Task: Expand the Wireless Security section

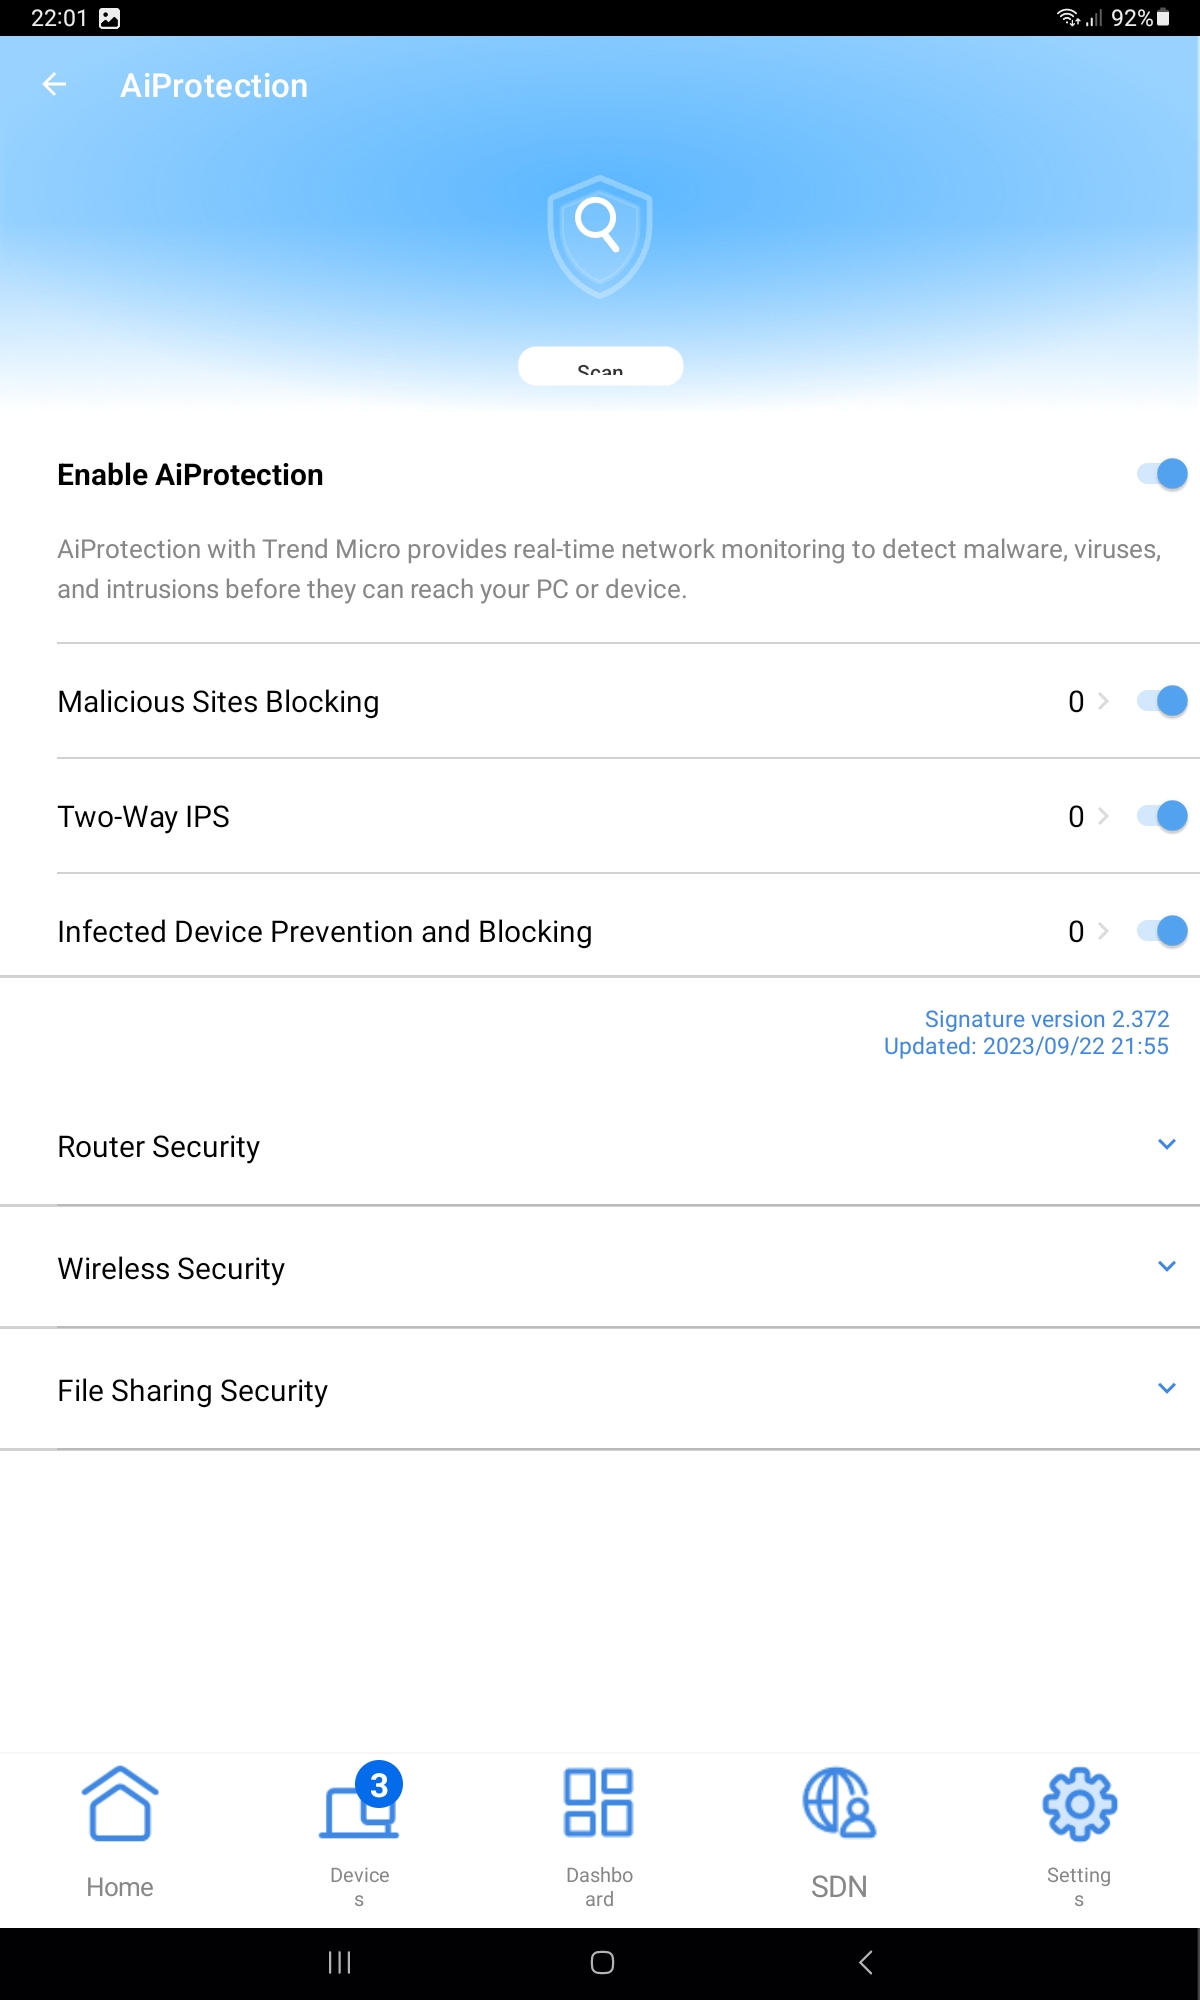Action: click(1166, 1267)
